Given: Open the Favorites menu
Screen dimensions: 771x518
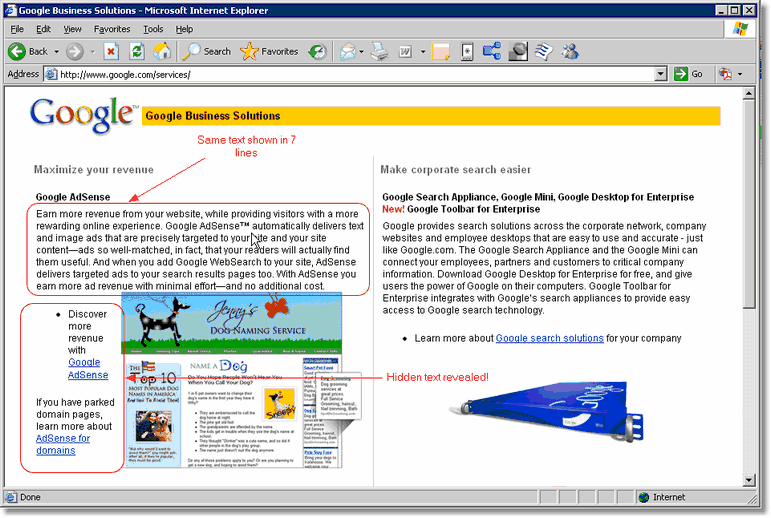Looking at the screenshot, I should pyautogui.click(x=112, y=29).
